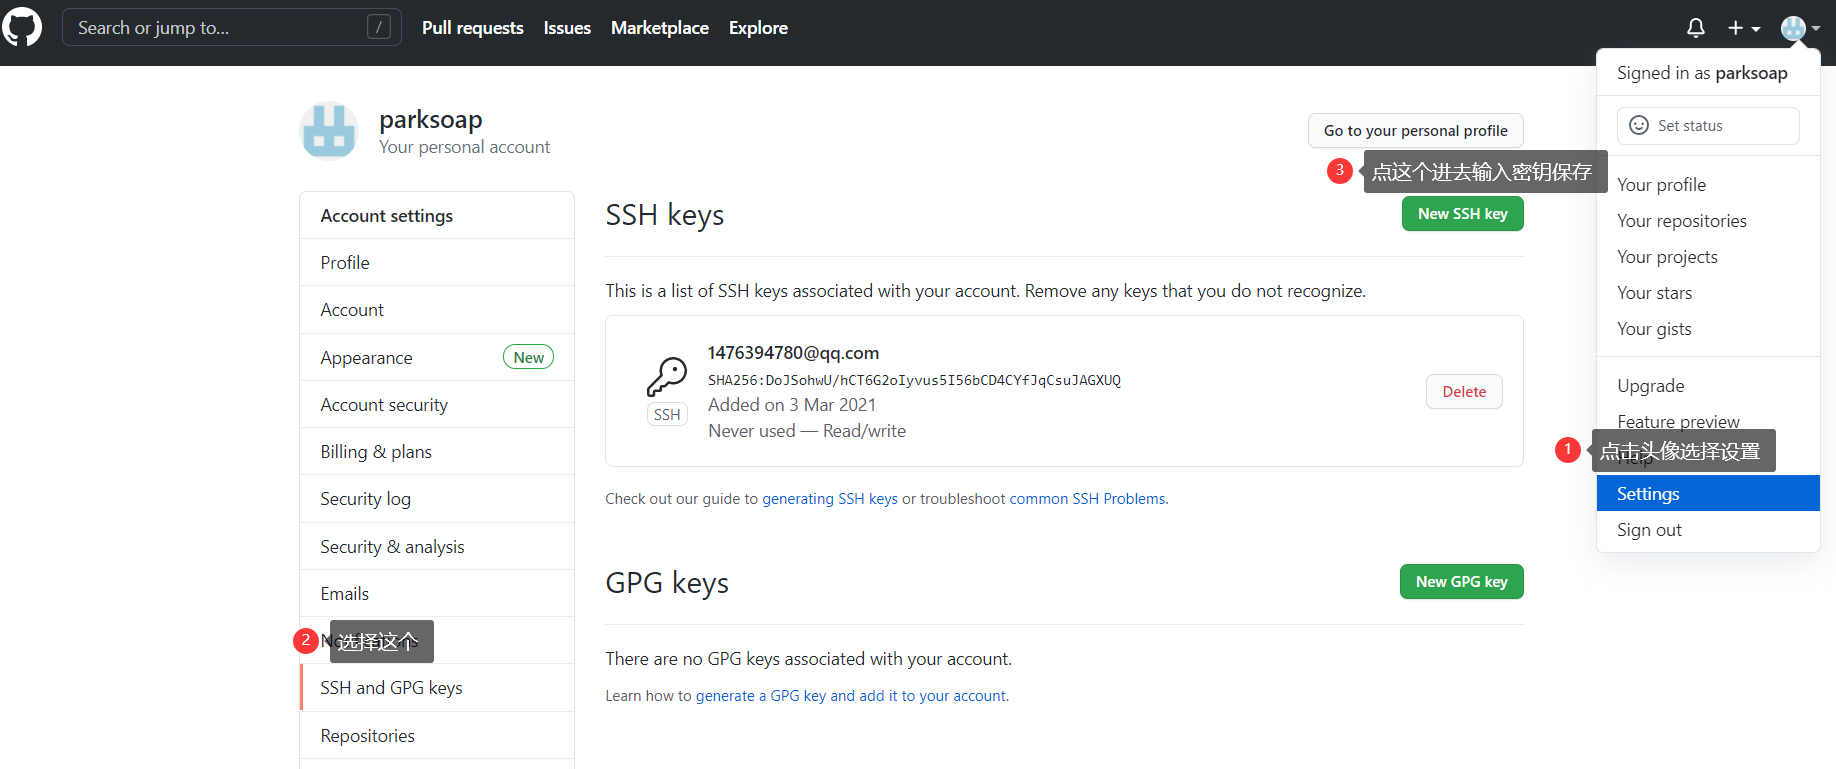The height and width of the screenshot is (769, 1836).
Task: Click the New badge beside Appearance
Action: tap(528, 357)
